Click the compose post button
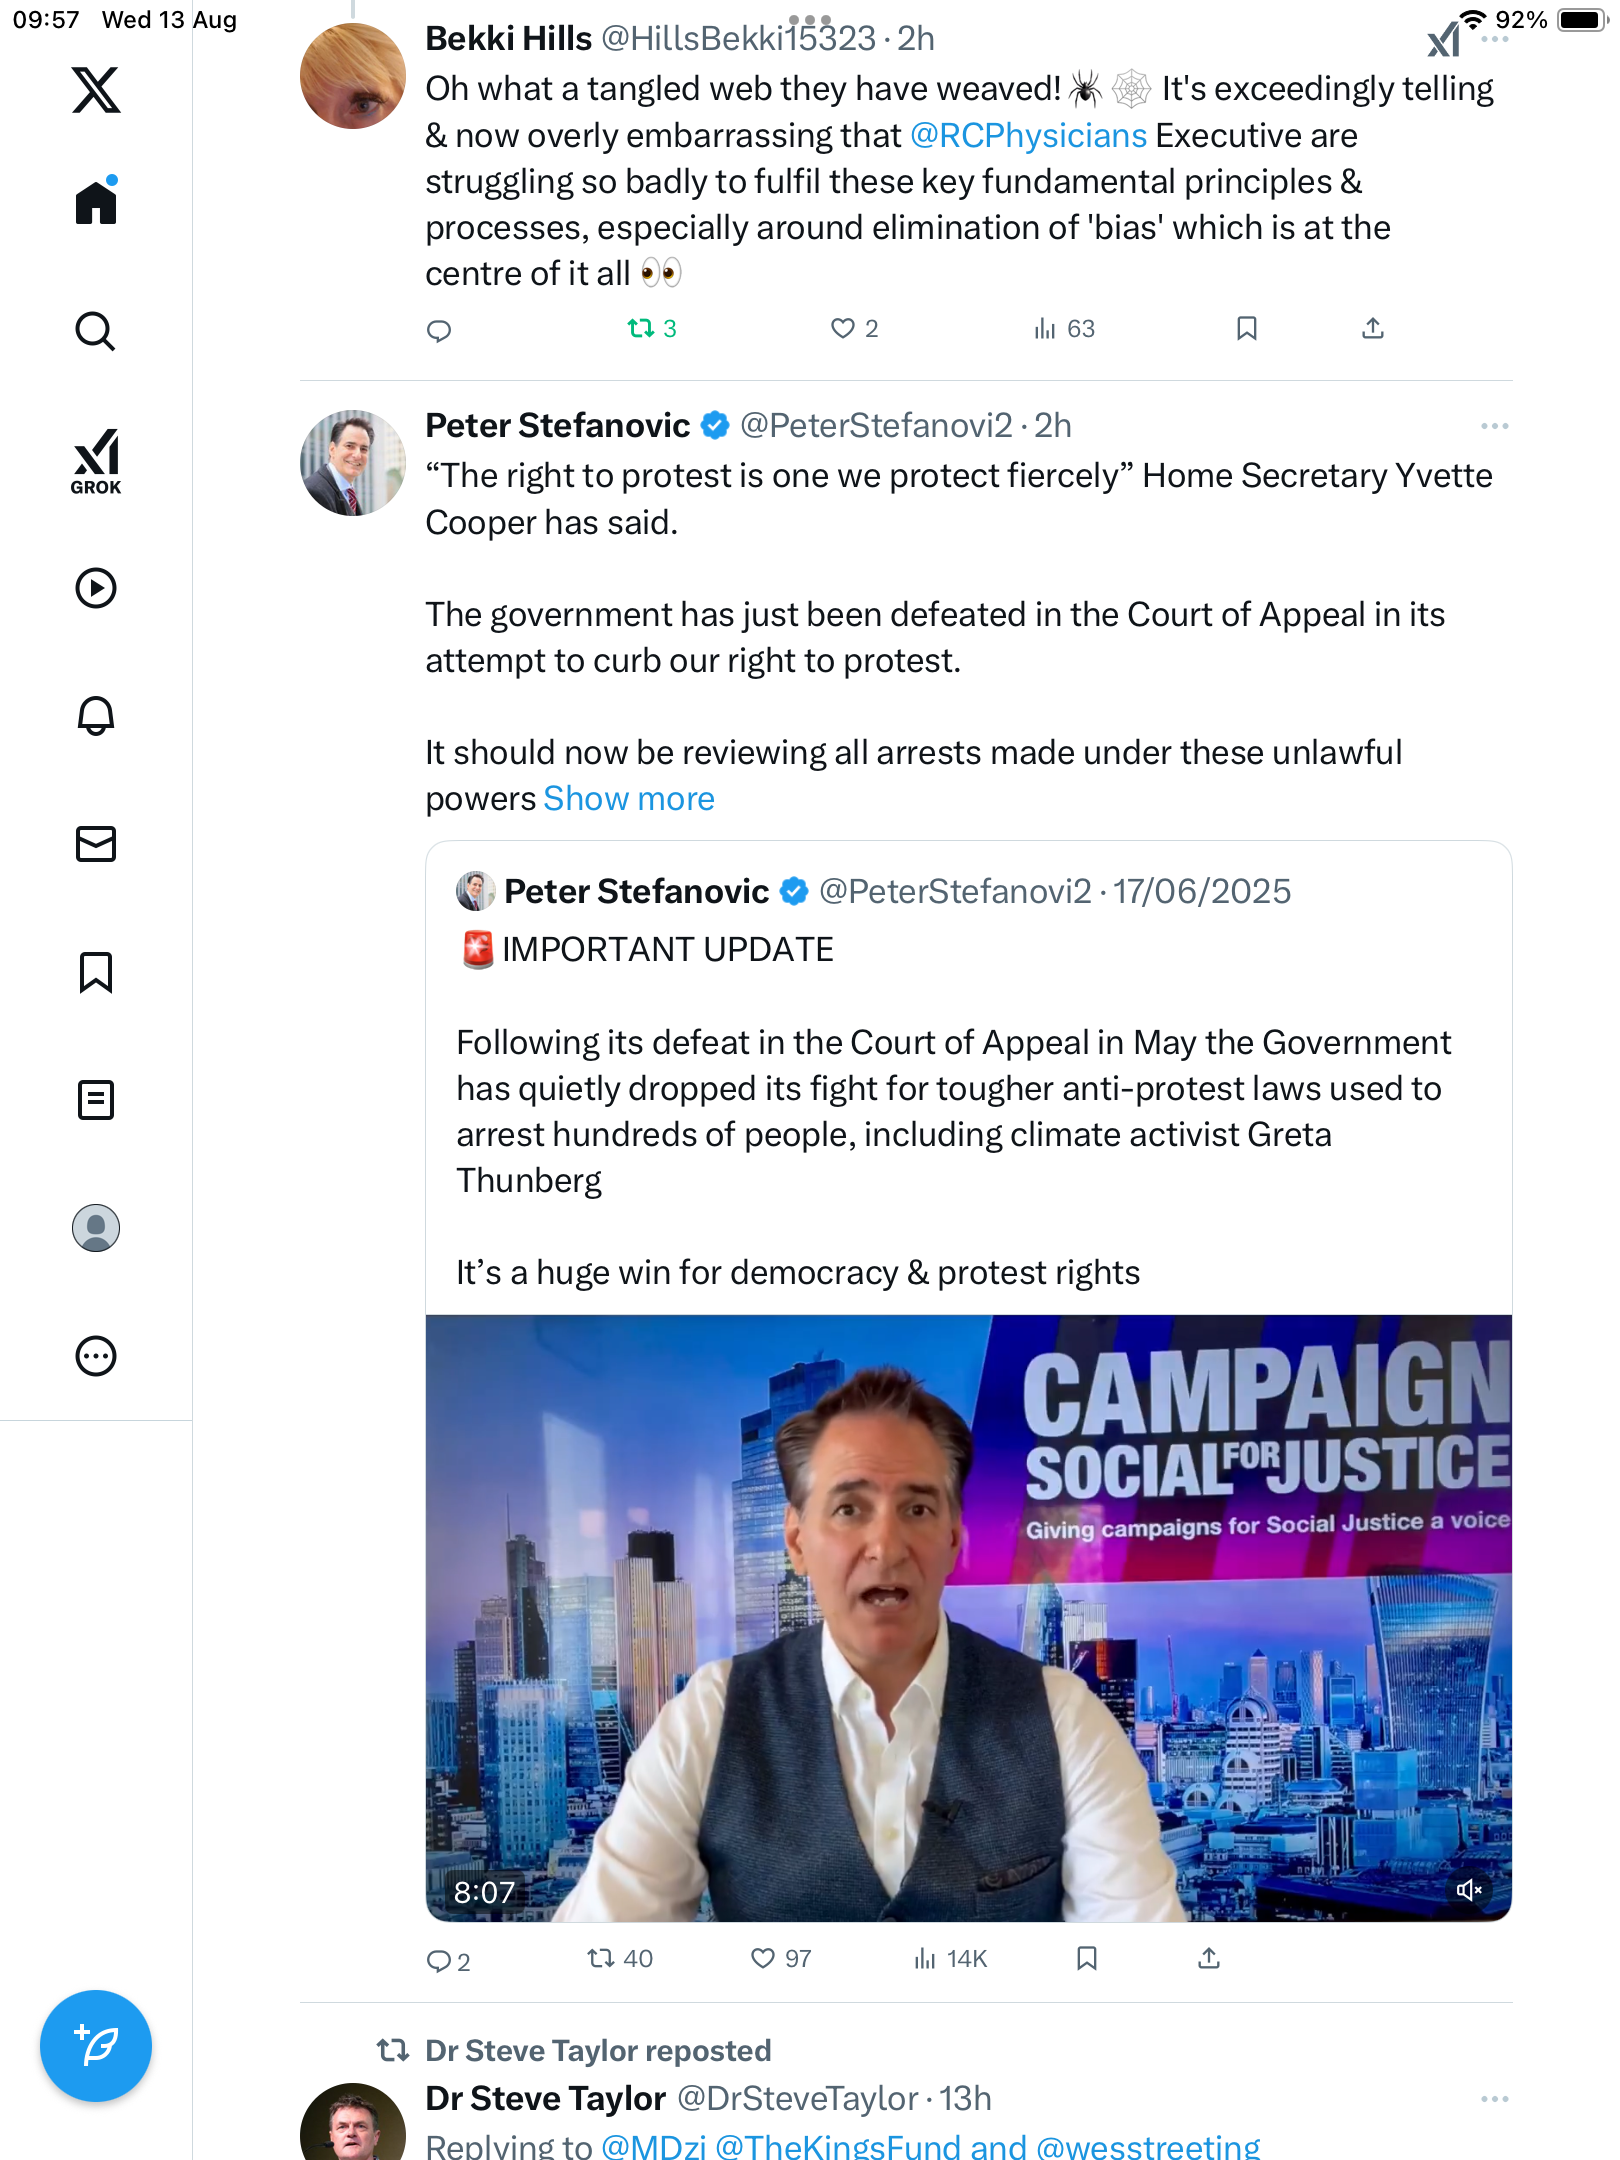Viewport: 1620px width, 2160px height. tap(96, 2046)
